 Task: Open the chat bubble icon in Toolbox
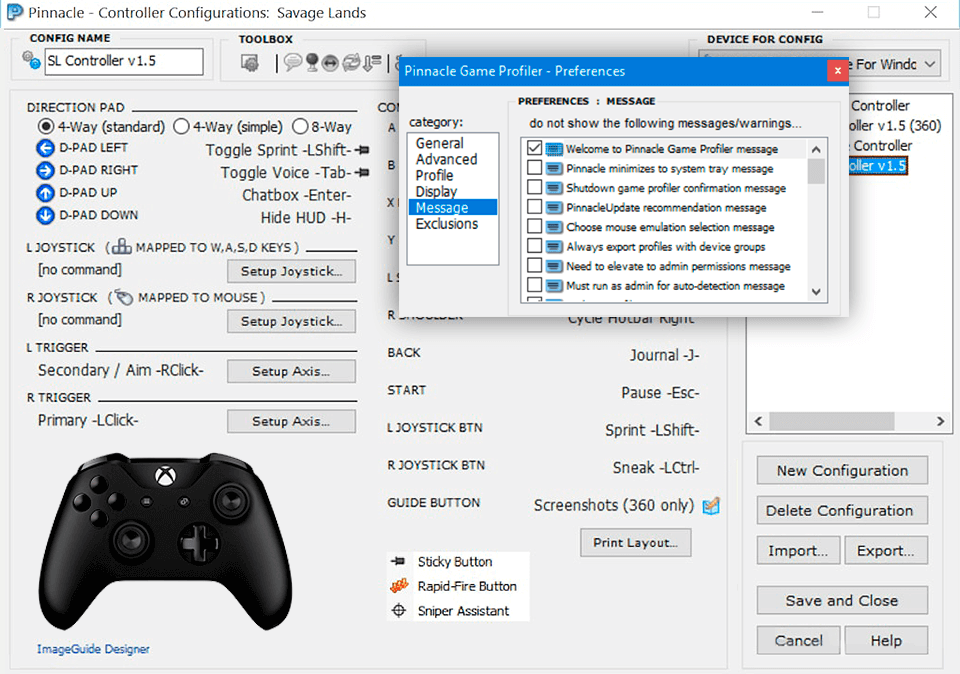tap(293, 62)
